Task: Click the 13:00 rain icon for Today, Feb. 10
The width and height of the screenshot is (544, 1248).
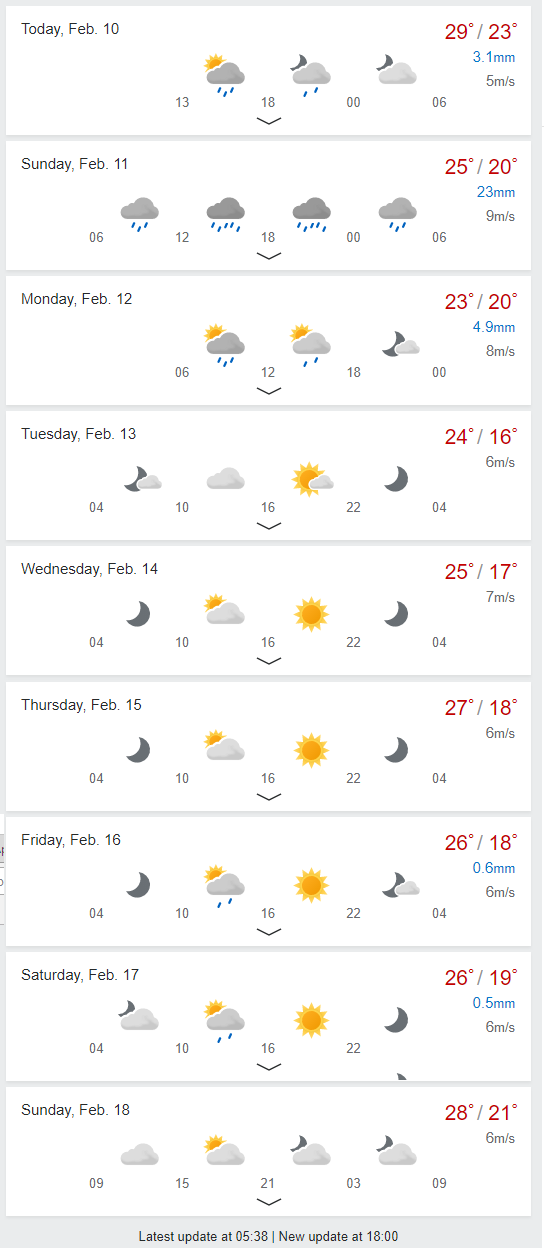Action: (x=225, y=75)
